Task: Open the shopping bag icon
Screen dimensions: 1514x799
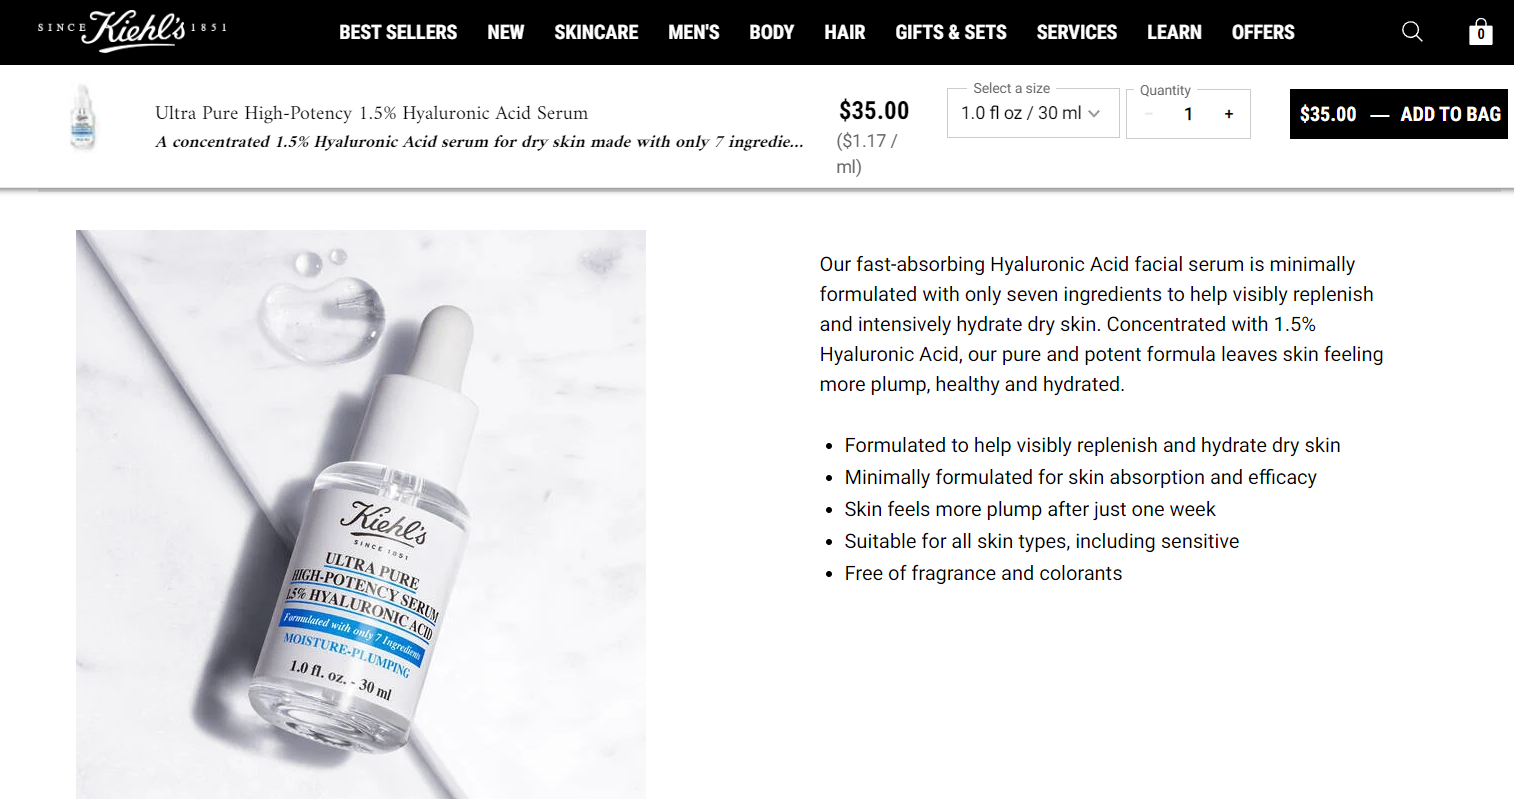Action: pyautogui.click(x=1481, y=32)
